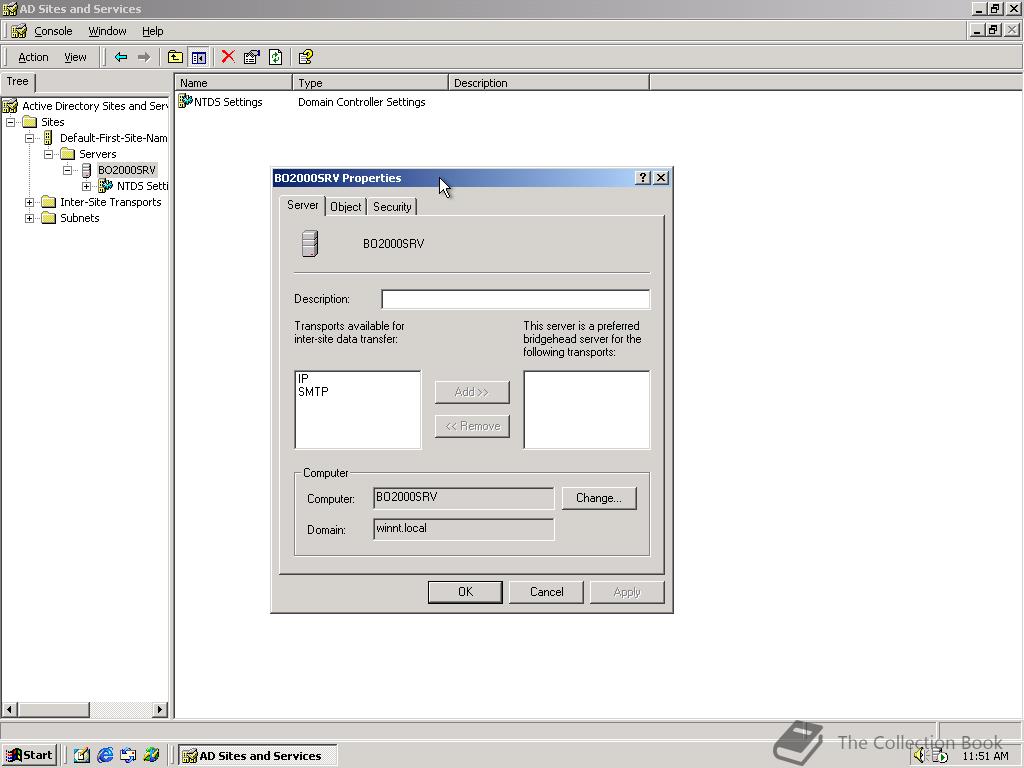1024x768 pixels.
Task: Click tree pane scrollbar left arrow
Action: [x=9, y=709]
